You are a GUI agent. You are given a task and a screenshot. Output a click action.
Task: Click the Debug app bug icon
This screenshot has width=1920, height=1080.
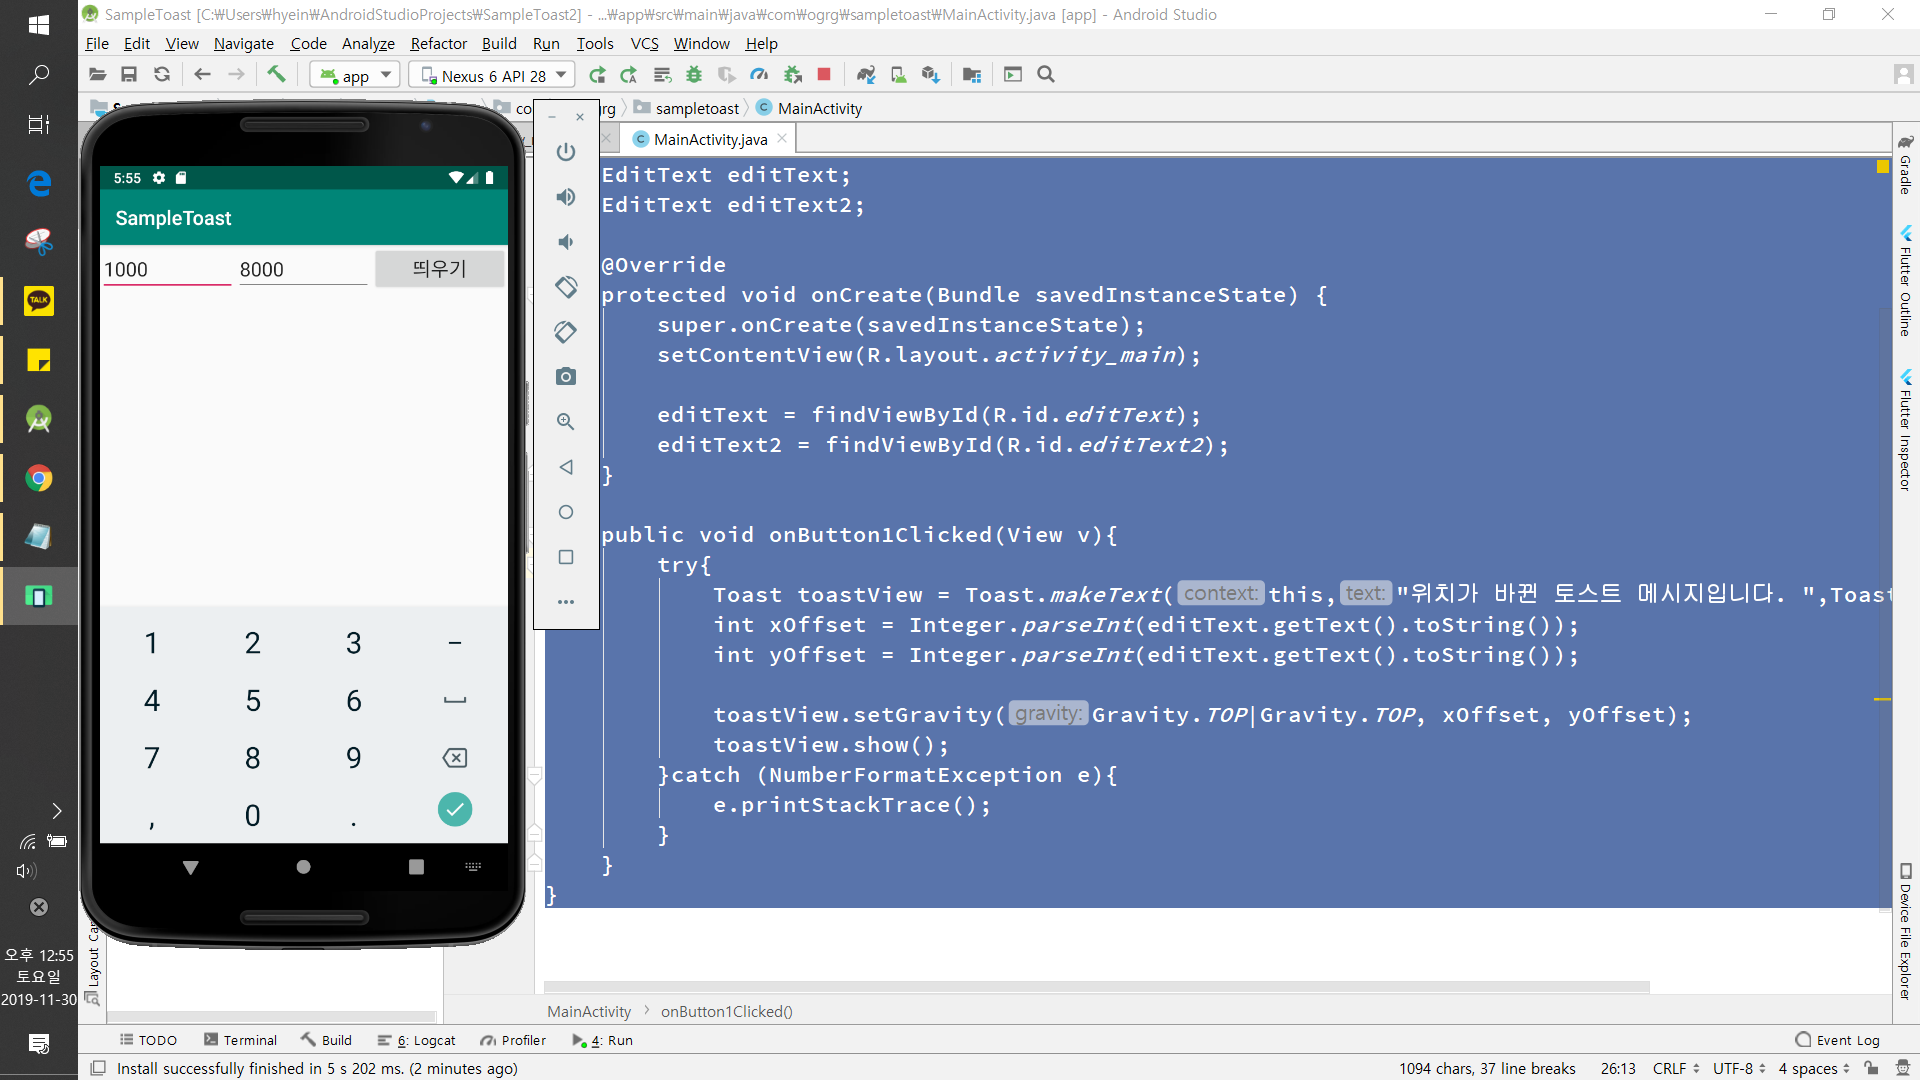coord(694,74)
